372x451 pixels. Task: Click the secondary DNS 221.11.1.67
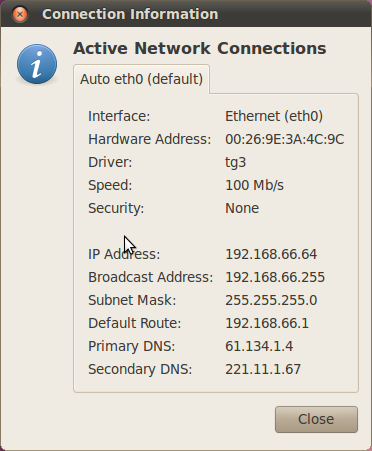(x=263, y=369)
